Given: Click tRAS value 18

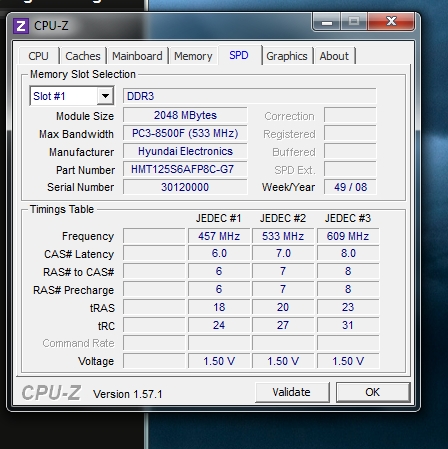Looking at the screenshot, I should 219,307.
